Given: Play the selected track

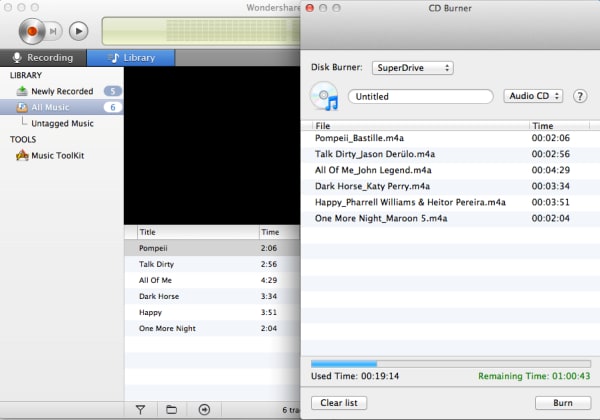Looking at the screenshot, I should tap(78, 31).
